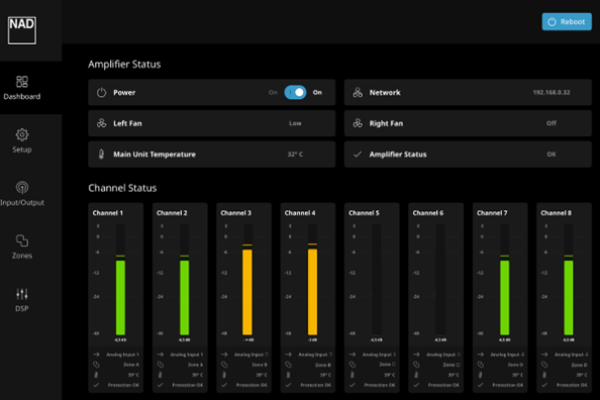The width and height of the screenshot is (600, 400).
Task: Click the Channel 3 yellow level meter
Action: point(247,291)
